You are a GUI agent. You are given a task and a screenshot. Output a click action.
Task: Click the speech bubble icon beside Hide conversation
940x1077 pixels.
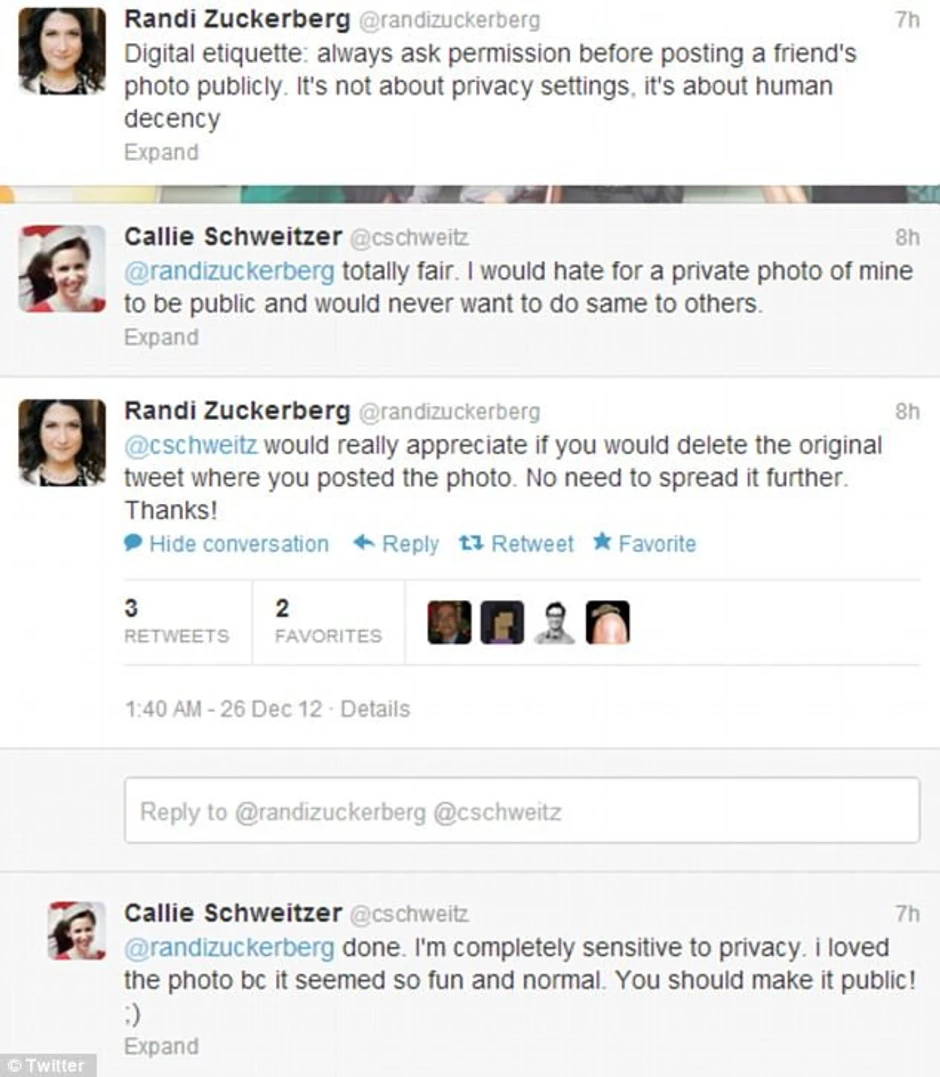click(133, 543)
